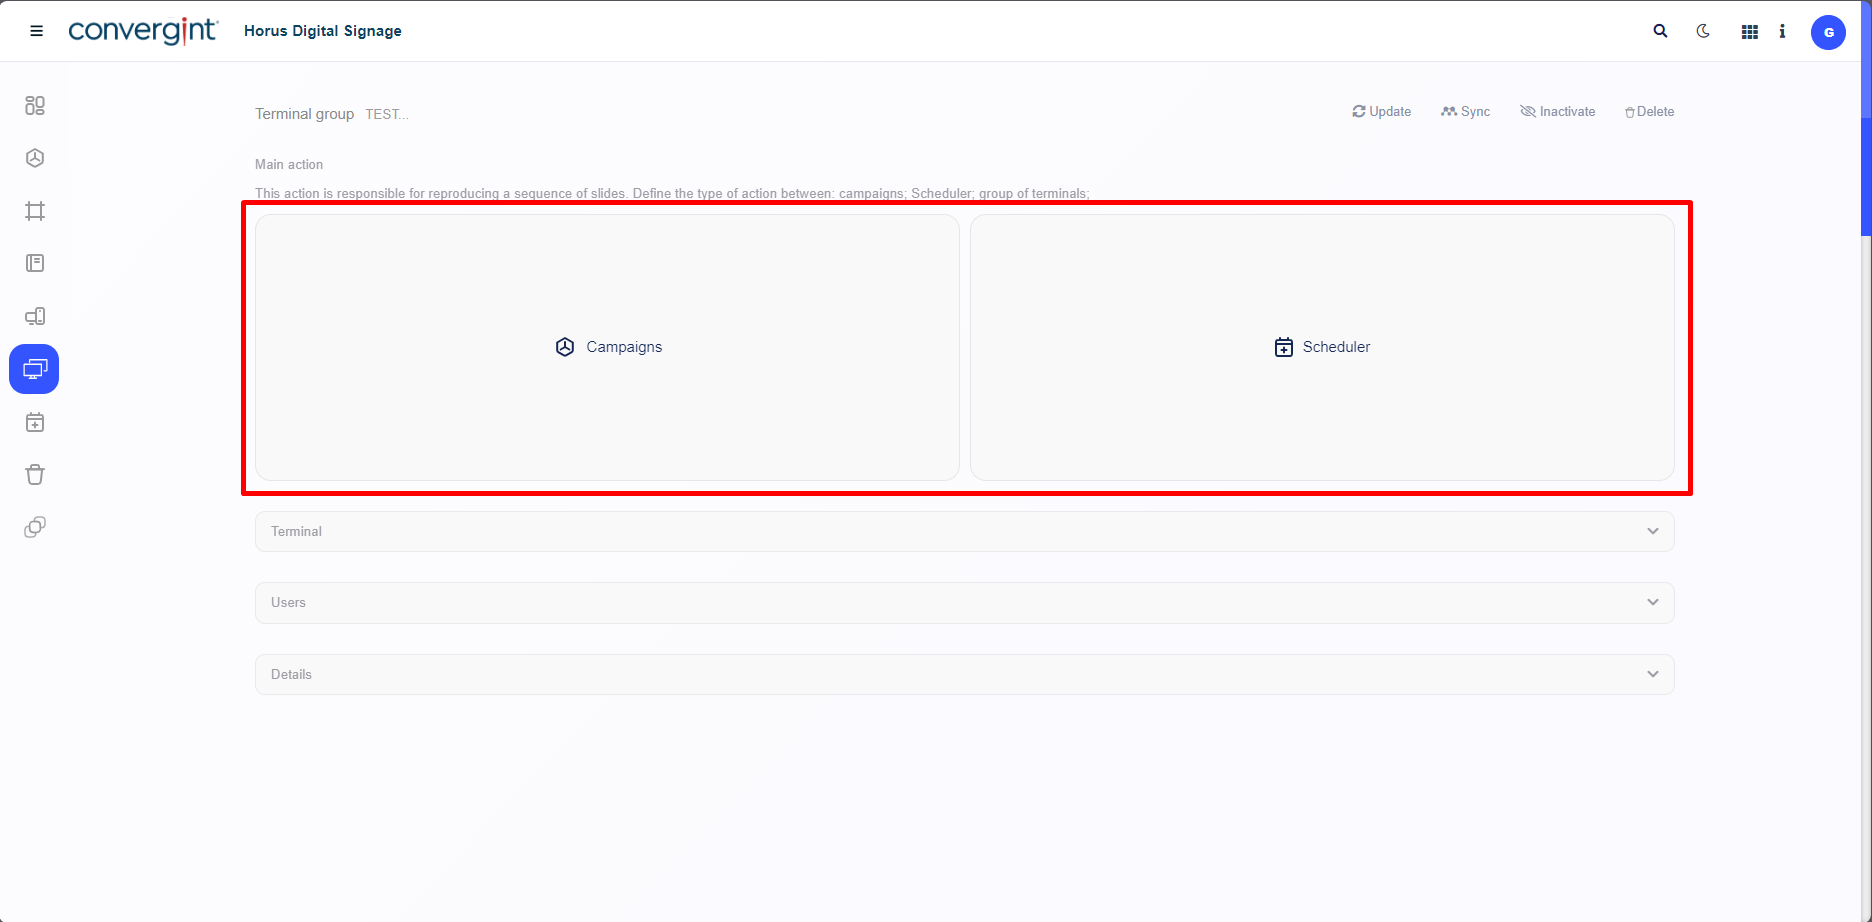Select the devices icon in the sidebar
This screenshot has height=922, width=1872.
click(x=35, y=317)
